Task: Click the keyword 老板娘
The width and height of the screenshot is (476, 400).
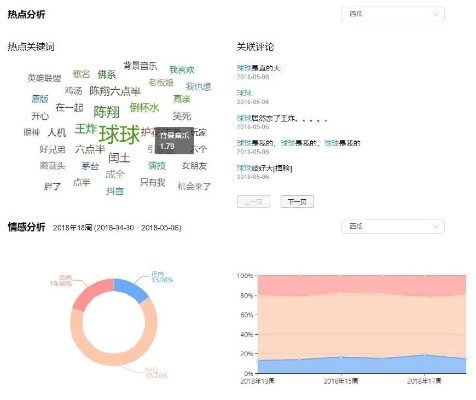Action: pyautogui.click(x=161, y=82)
